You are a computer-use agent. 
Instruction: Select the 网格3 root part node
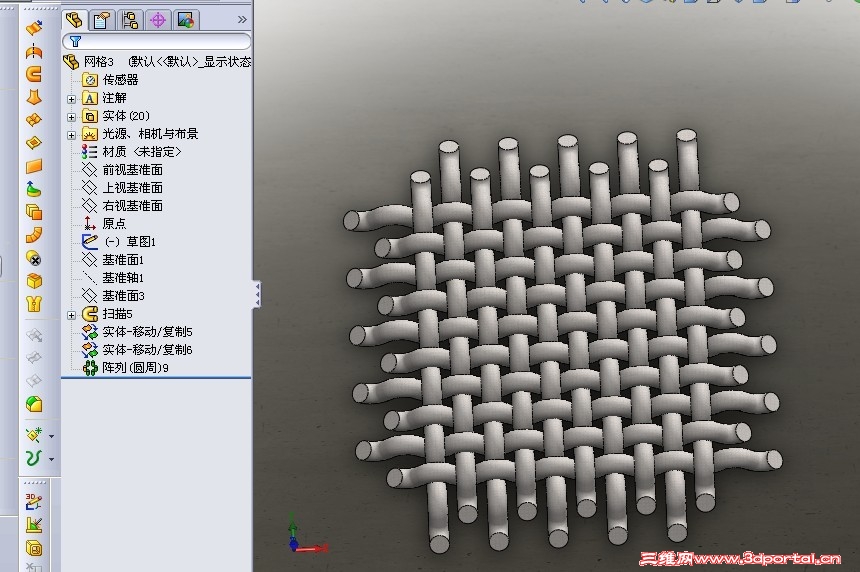pyautogui.click(x=157, y=61)
